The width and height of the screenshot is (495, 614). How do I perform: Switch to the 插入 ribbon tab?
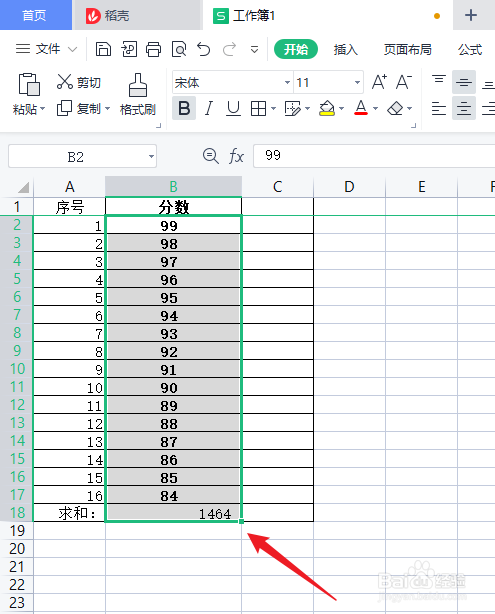tap(345, 50)
